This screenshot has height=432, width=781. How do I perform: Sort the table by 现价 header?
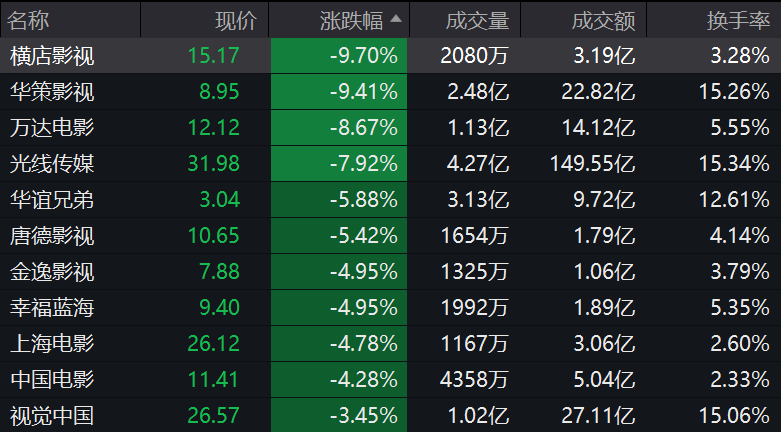(236, 19)
